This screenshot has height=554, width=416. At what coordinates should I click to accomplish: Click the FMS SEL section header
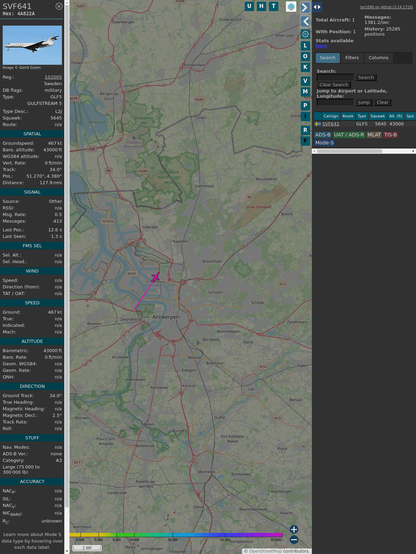32,246
